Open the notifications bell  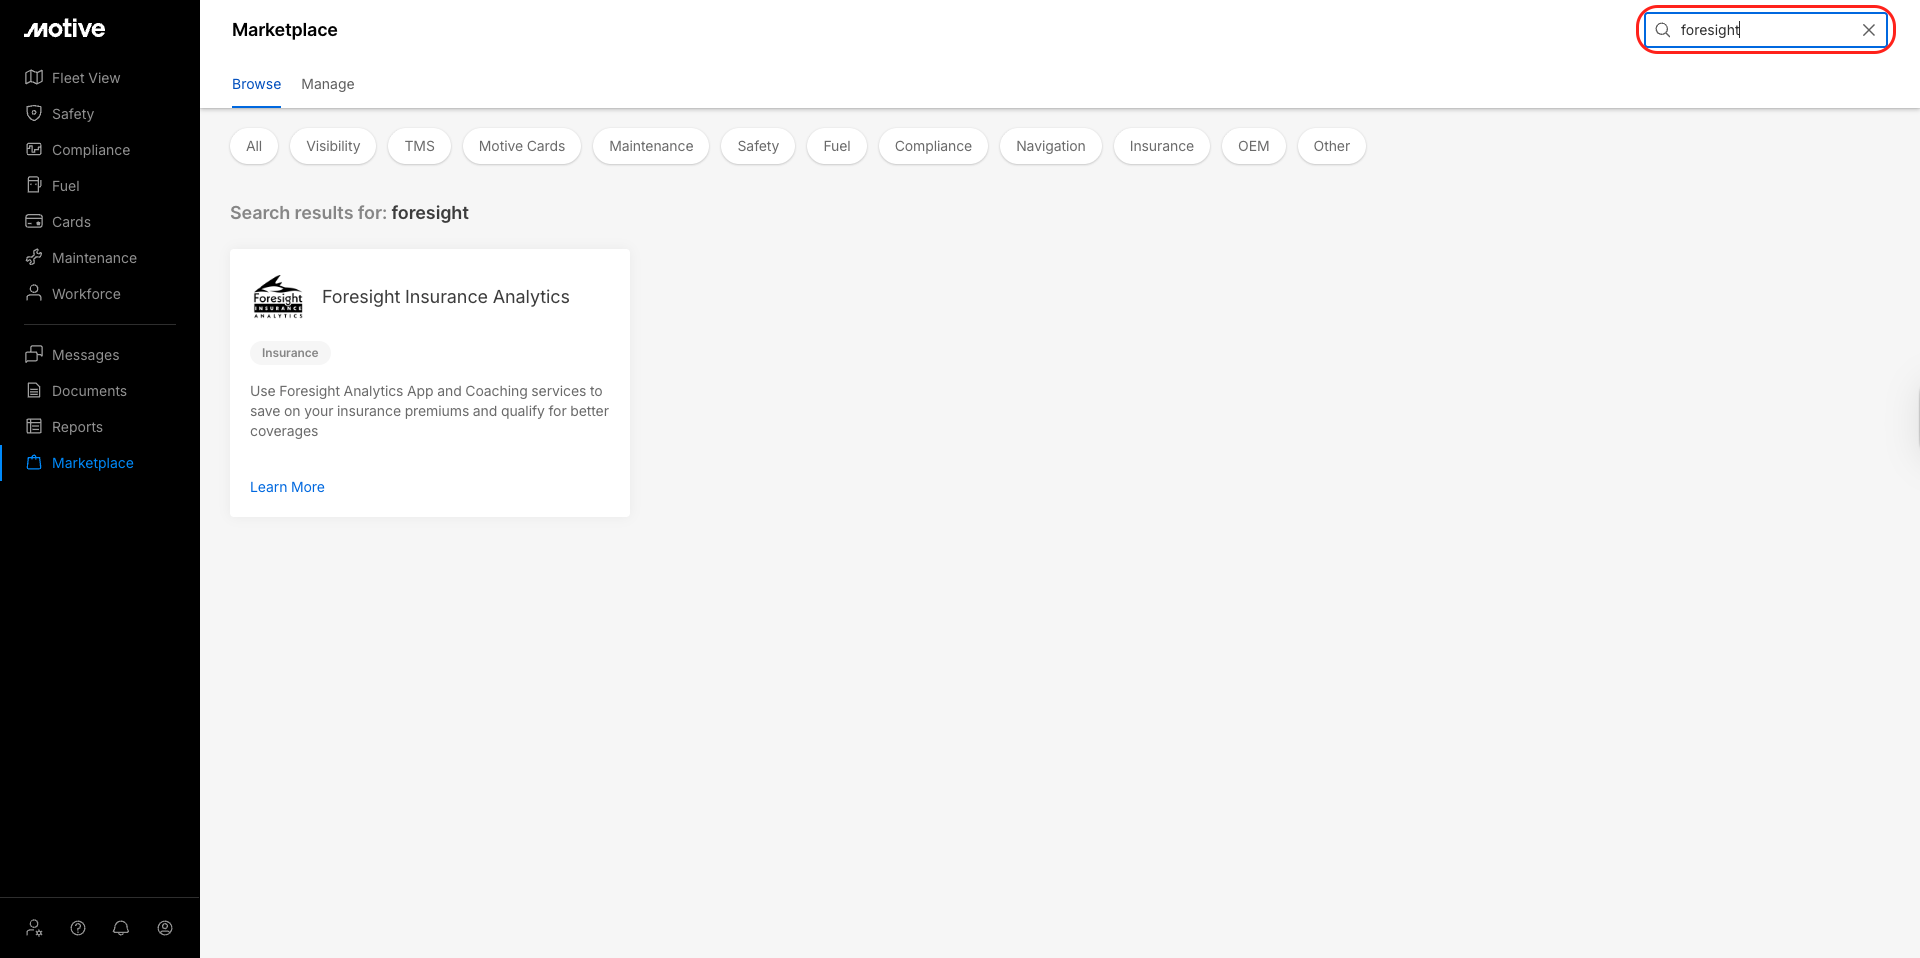click(x=121, y=928)
